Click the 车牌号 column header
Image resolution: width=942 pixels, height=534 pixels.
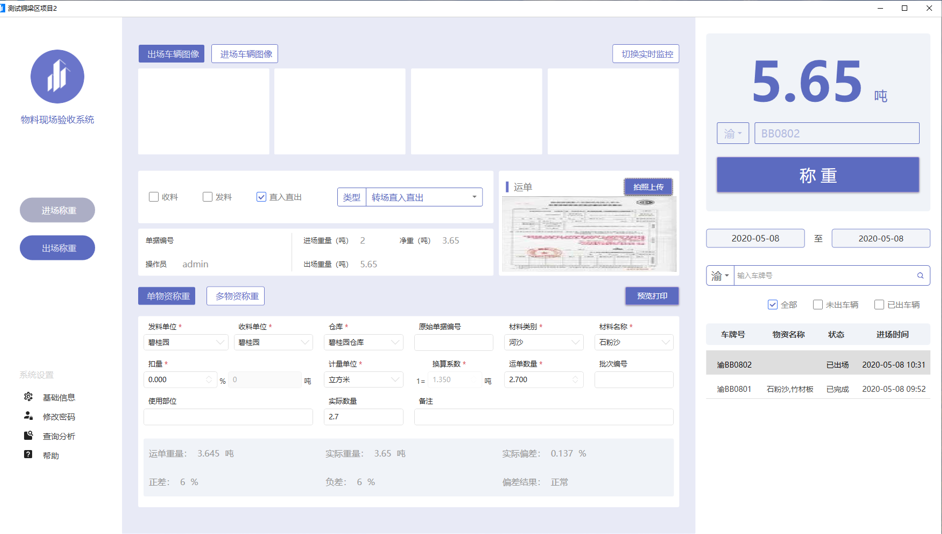coord(733,335)
